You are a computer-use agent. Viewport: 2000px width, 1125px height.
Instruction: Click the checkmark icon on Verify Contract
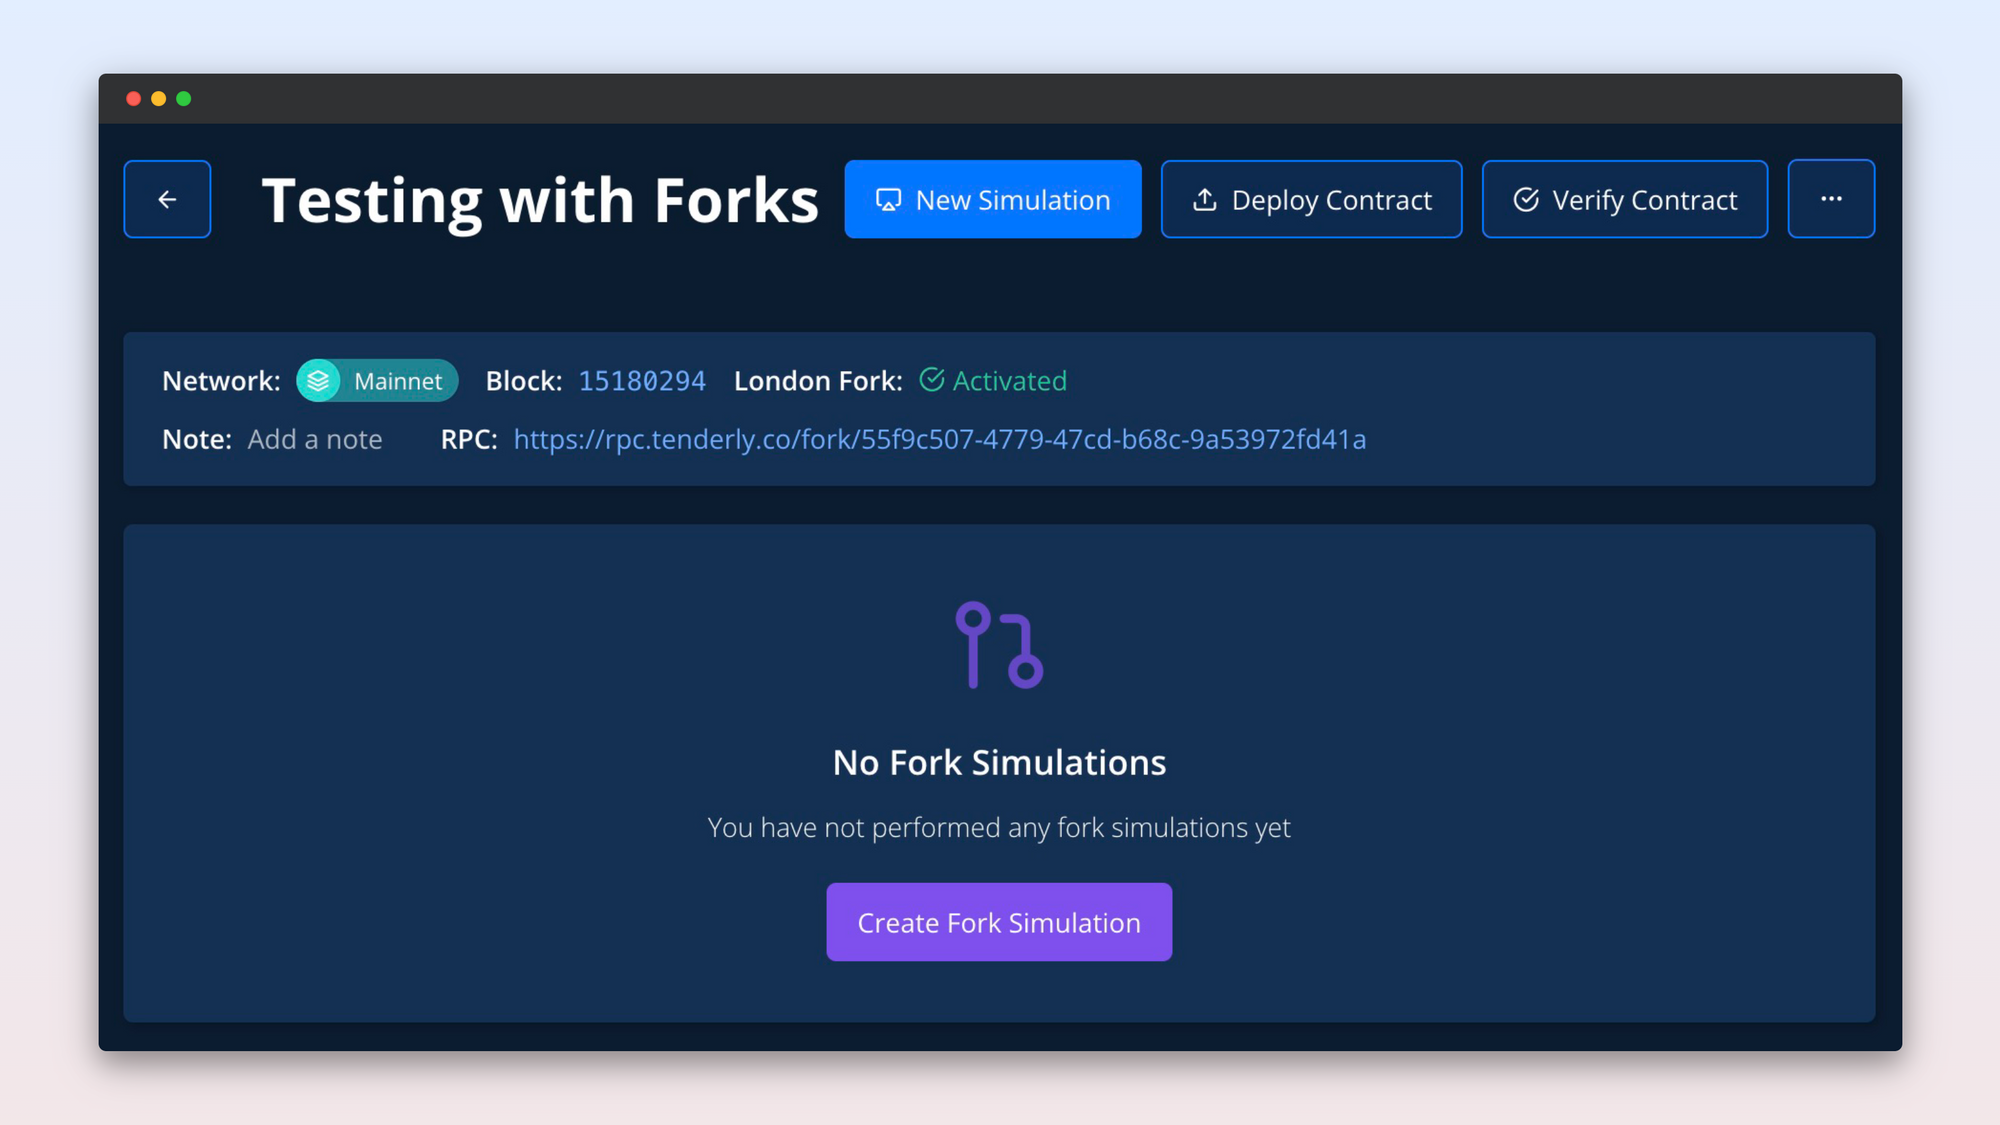click(1524, 199)
